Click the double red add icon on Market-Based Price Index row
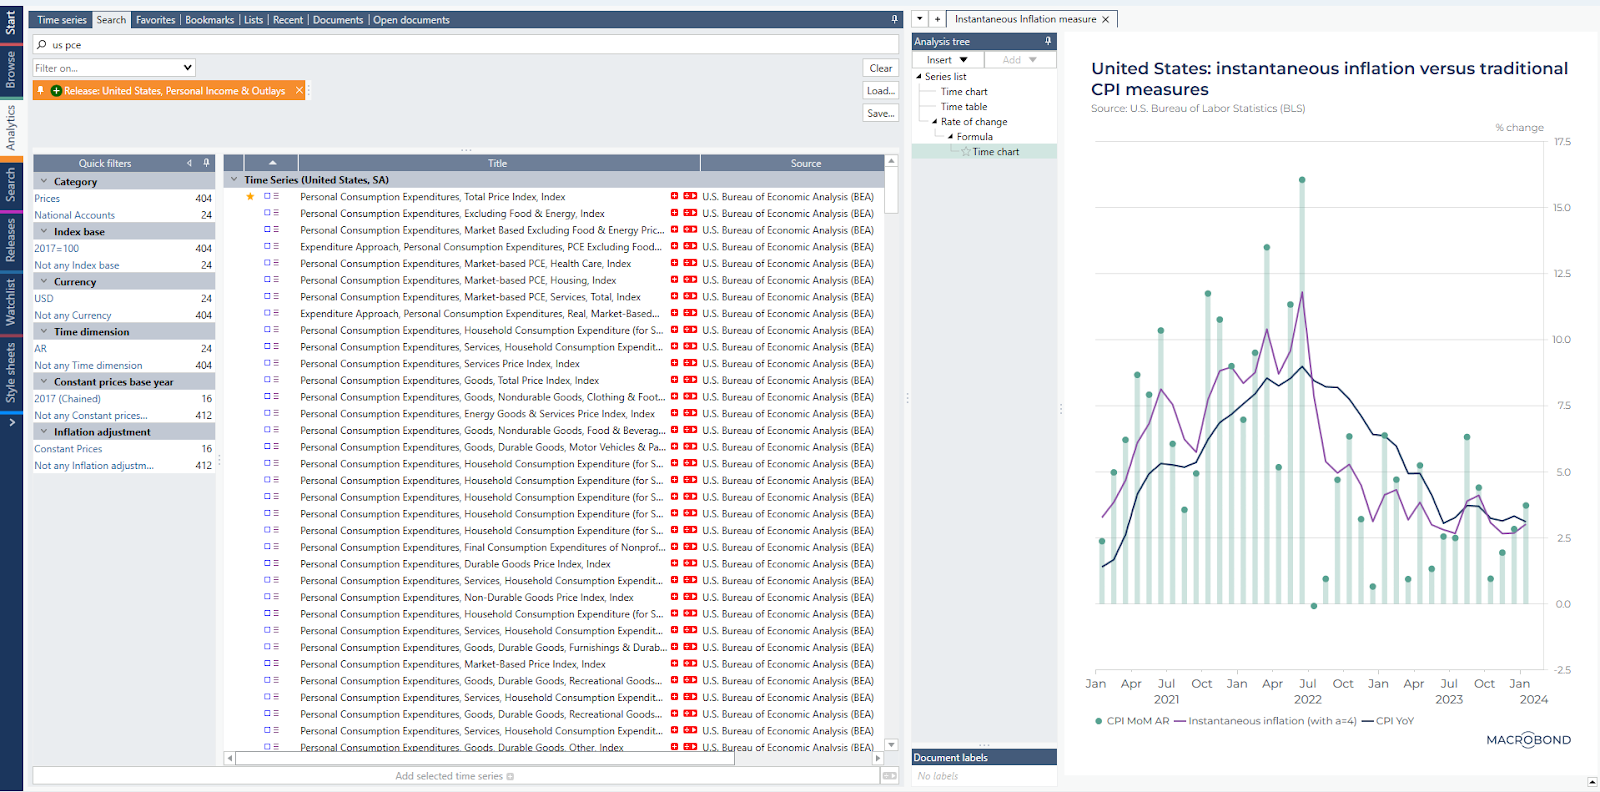Viewport: 1600px width, 792px height. tap(690, 663)
